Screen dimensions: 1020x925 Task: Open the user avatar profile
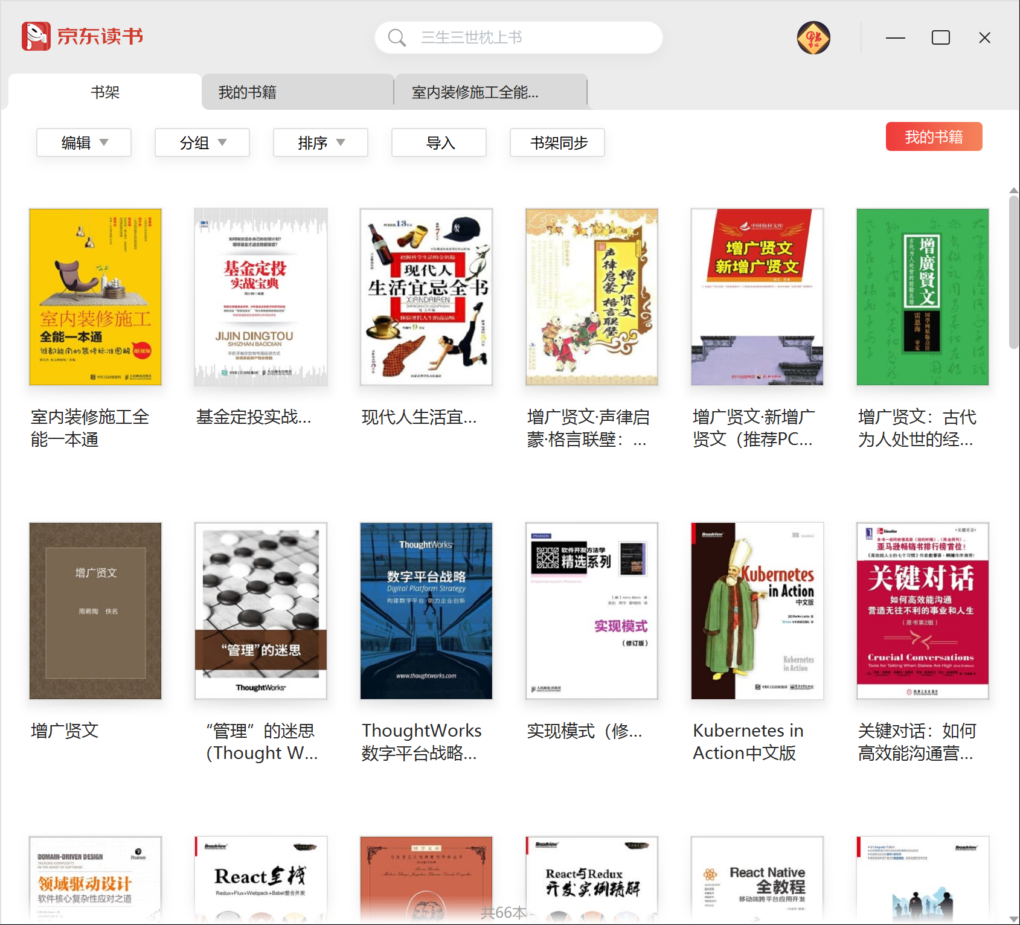coord(813,38)
